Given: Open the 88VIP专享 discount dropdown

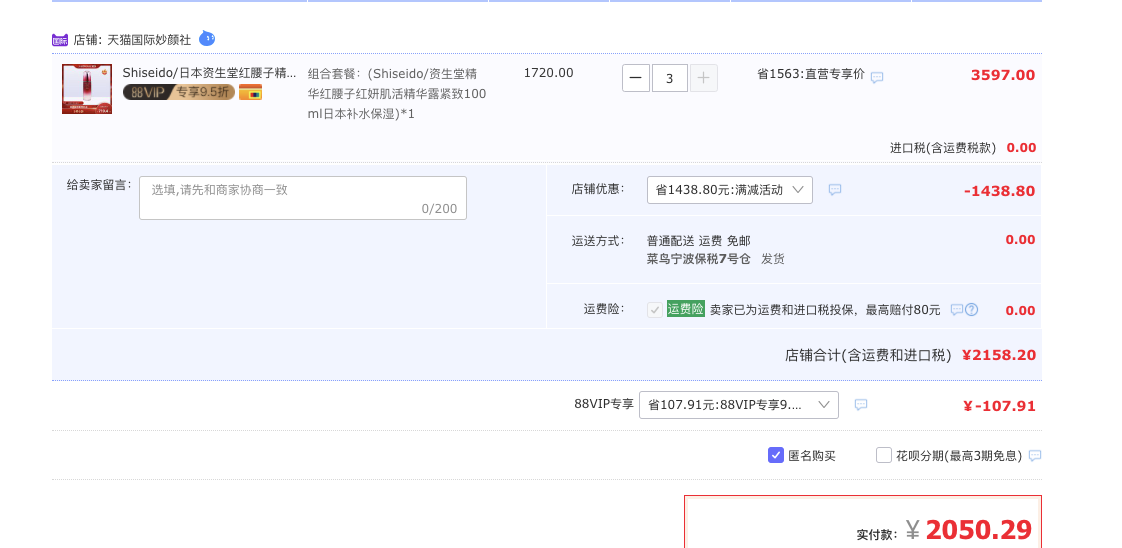Looking at the screenshot, I should pyautogui.click(x=738, y=405).
